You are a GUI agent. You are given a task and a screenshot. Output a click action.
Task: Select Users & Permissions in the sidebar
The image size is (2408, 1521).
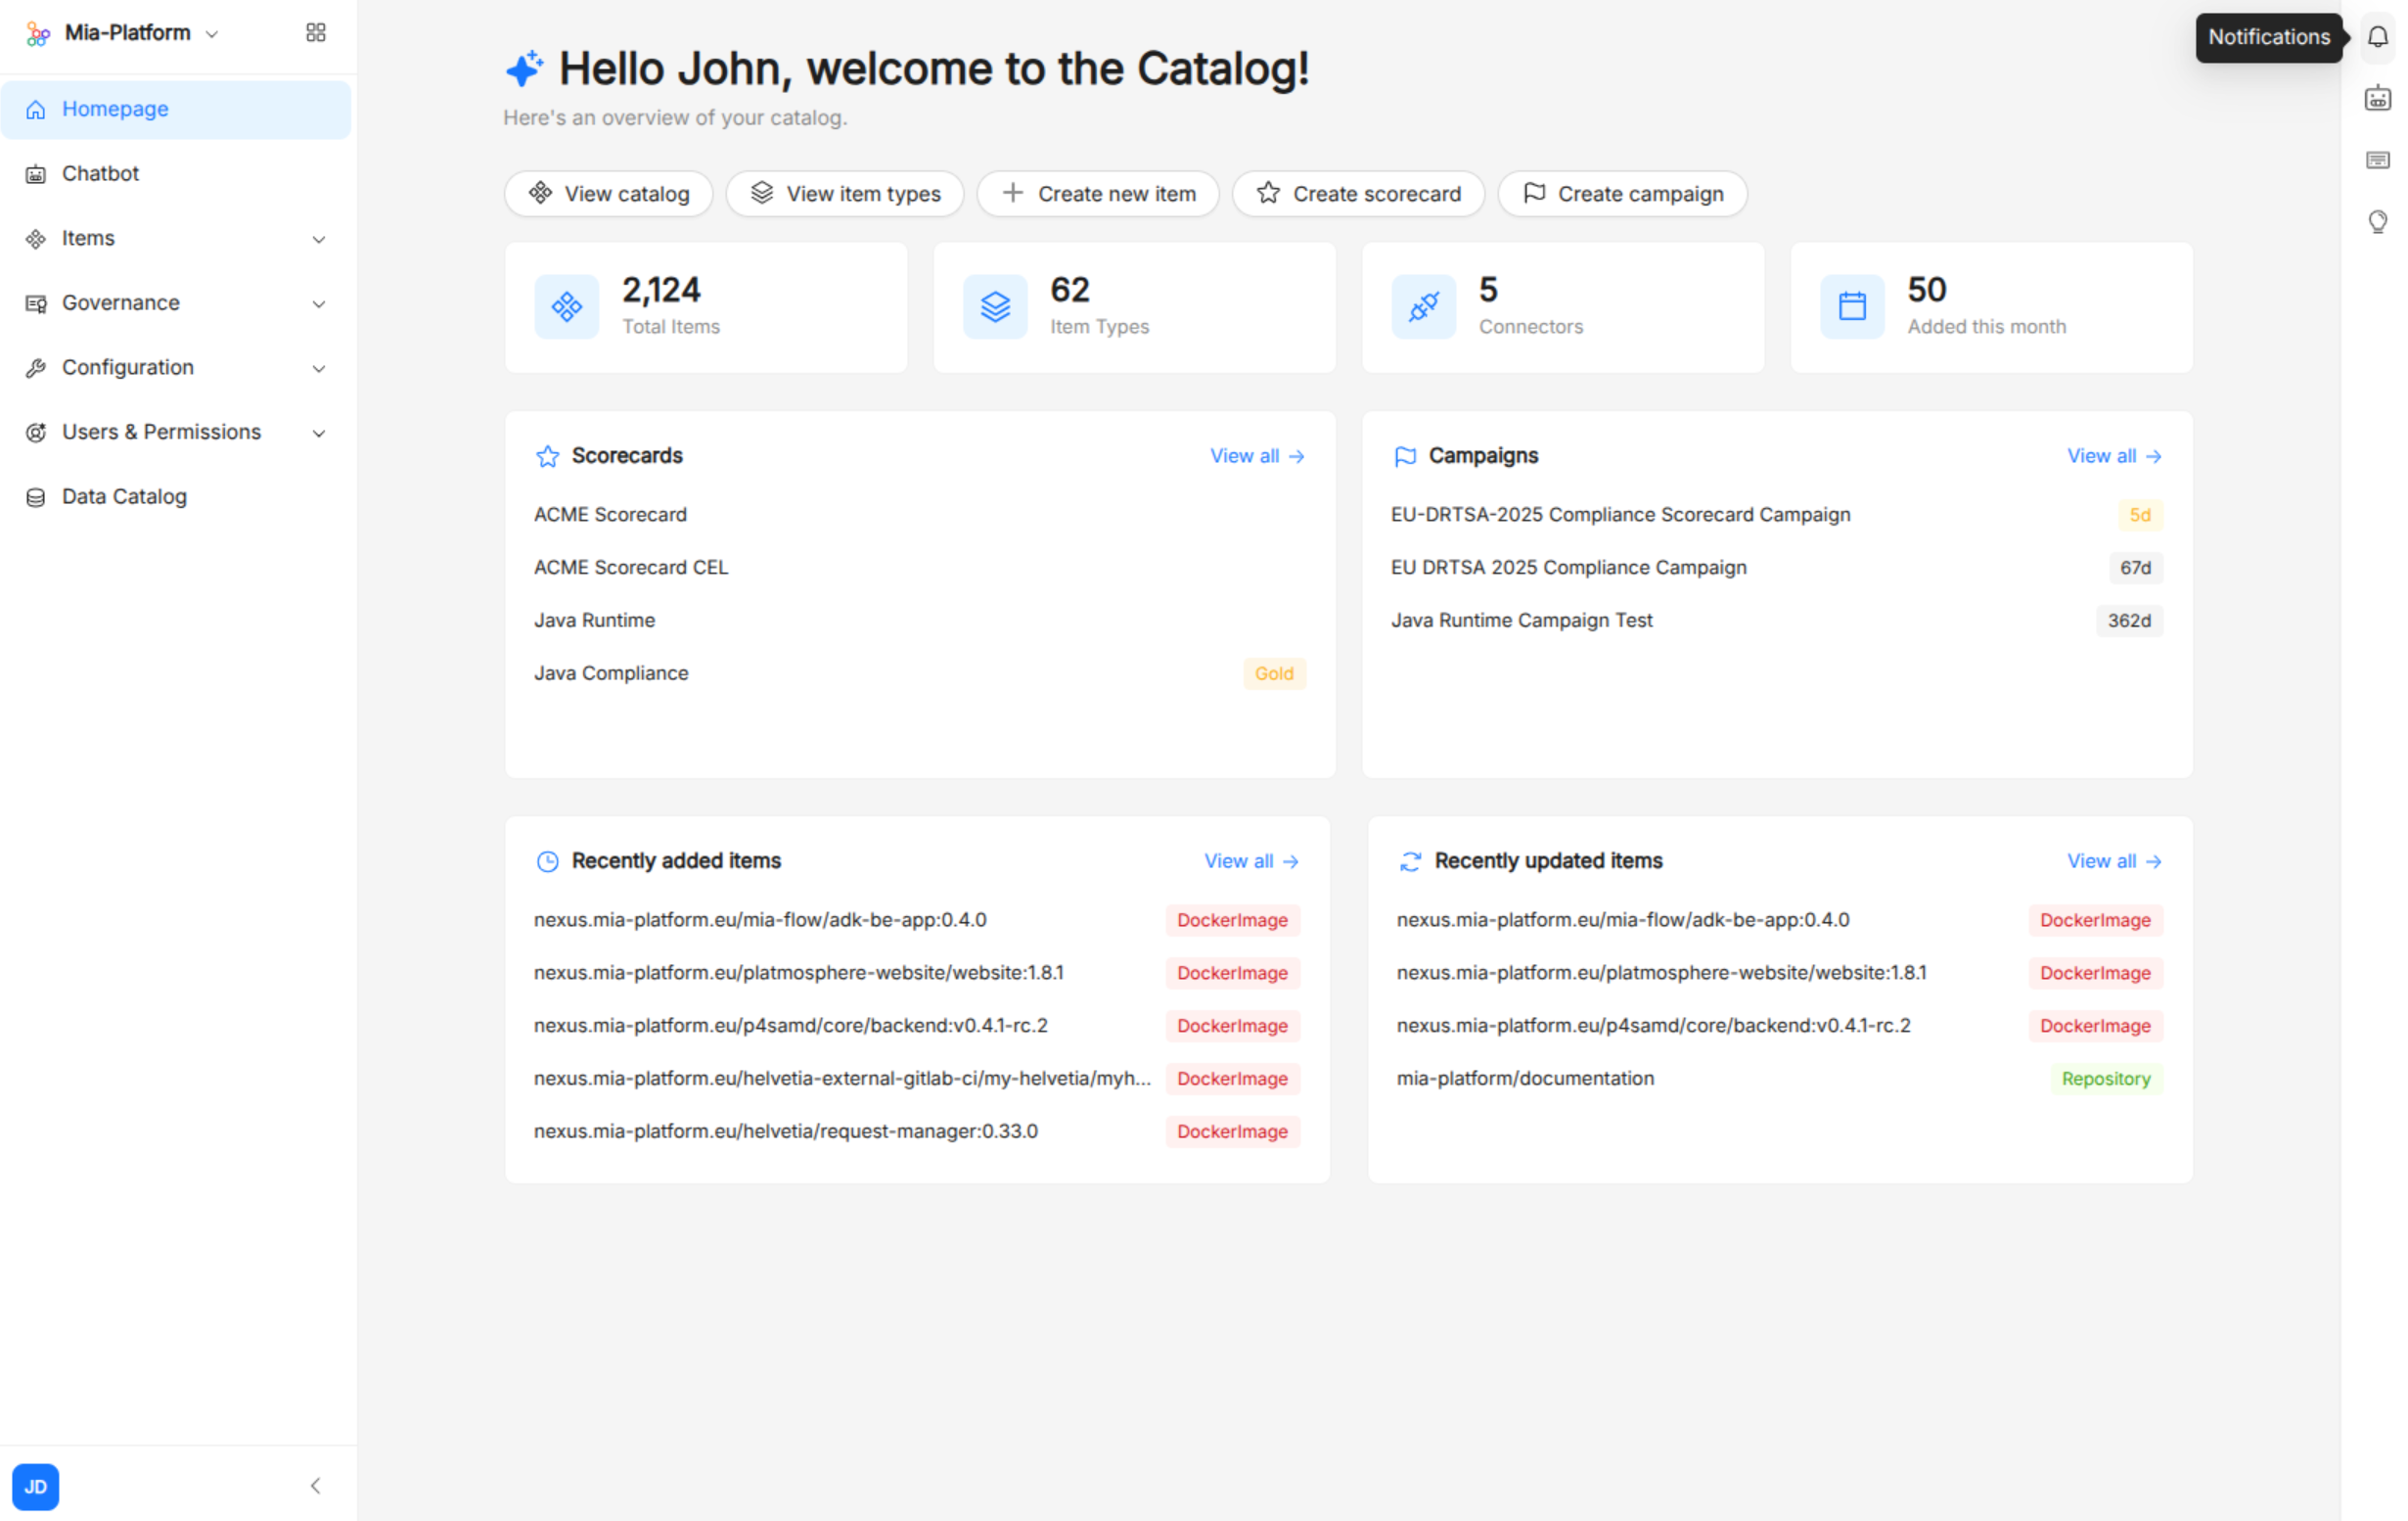coord(176,432)
